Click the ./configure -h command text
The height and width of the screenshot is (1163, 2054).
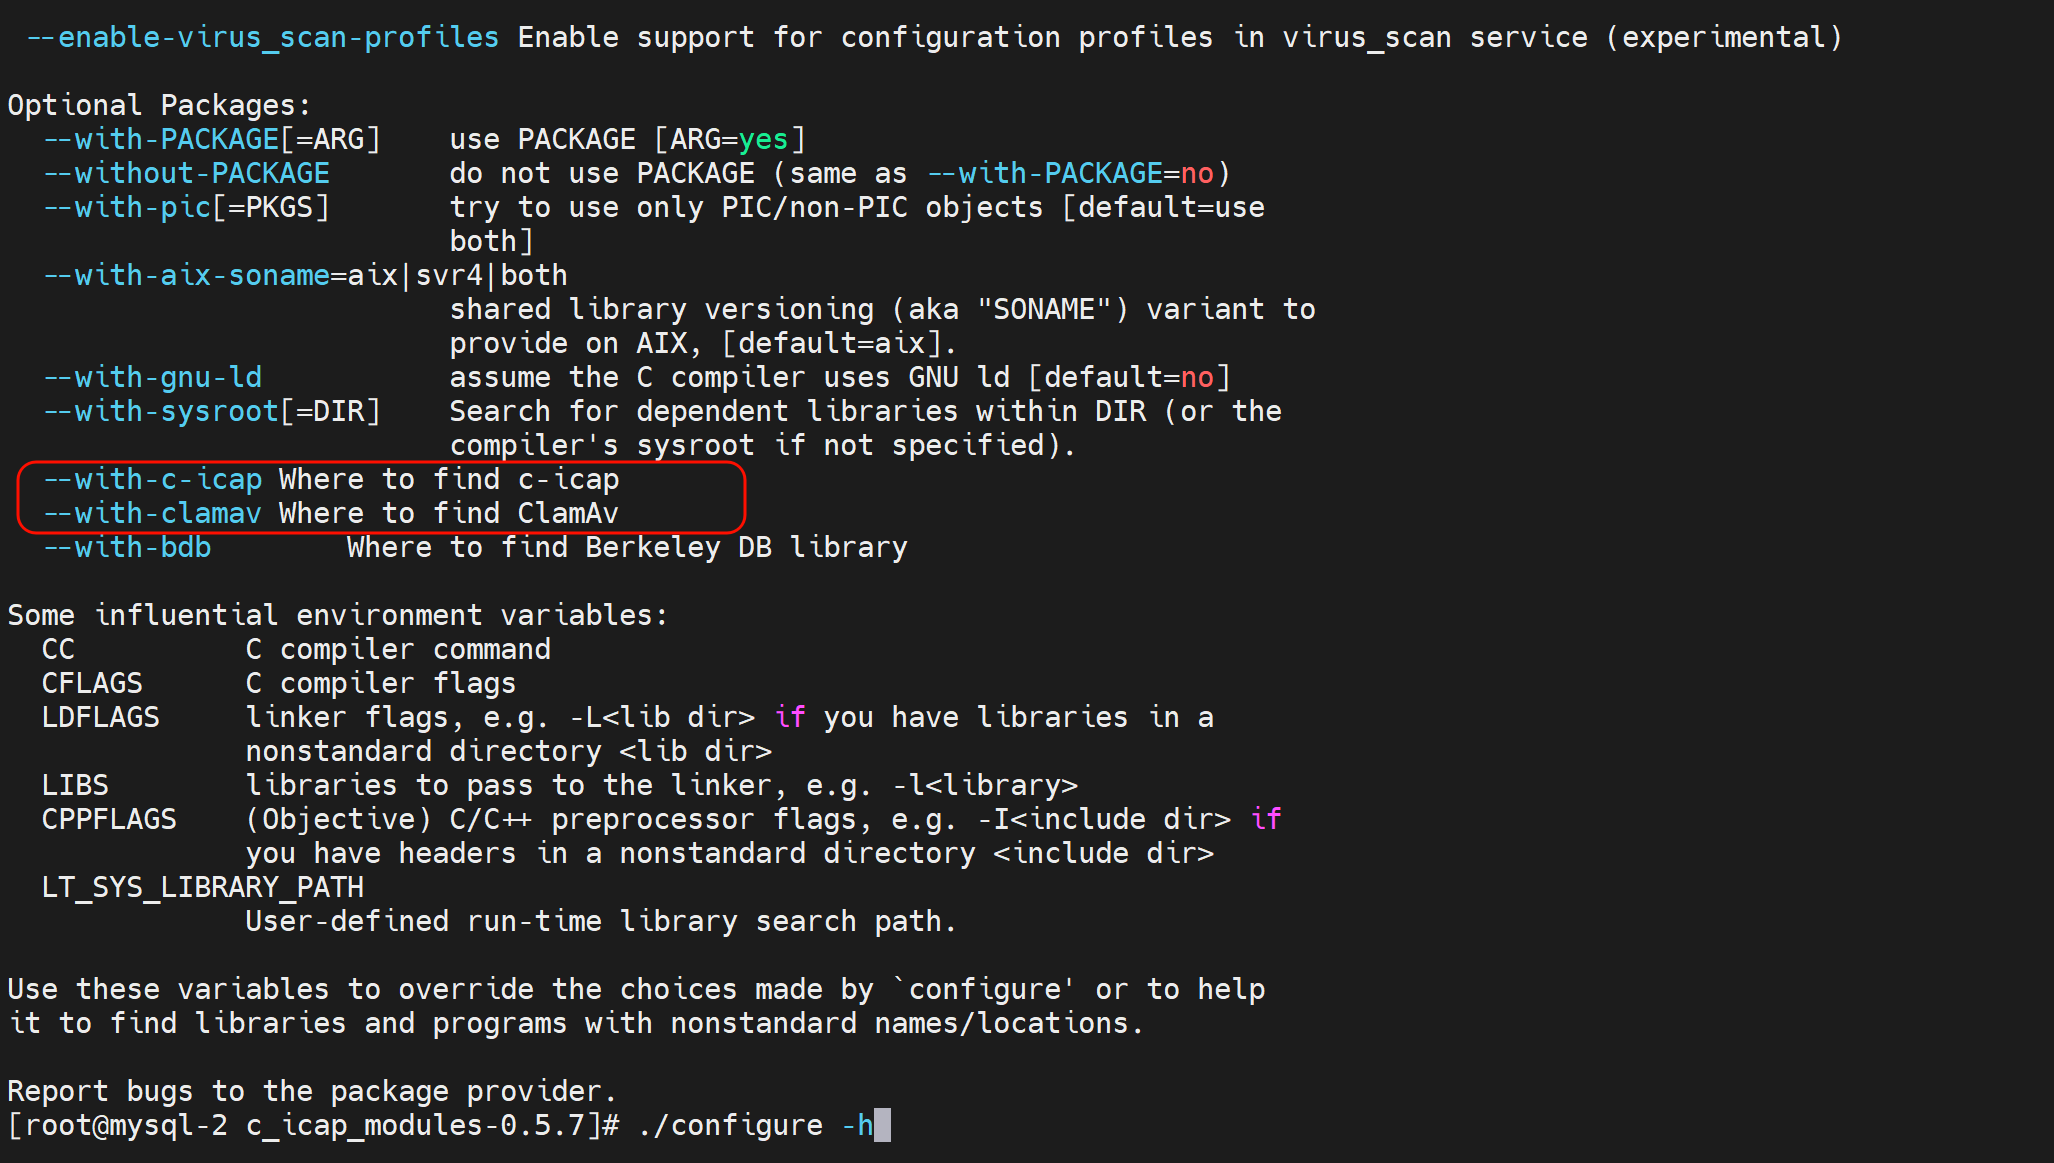tap(755, 1126)
